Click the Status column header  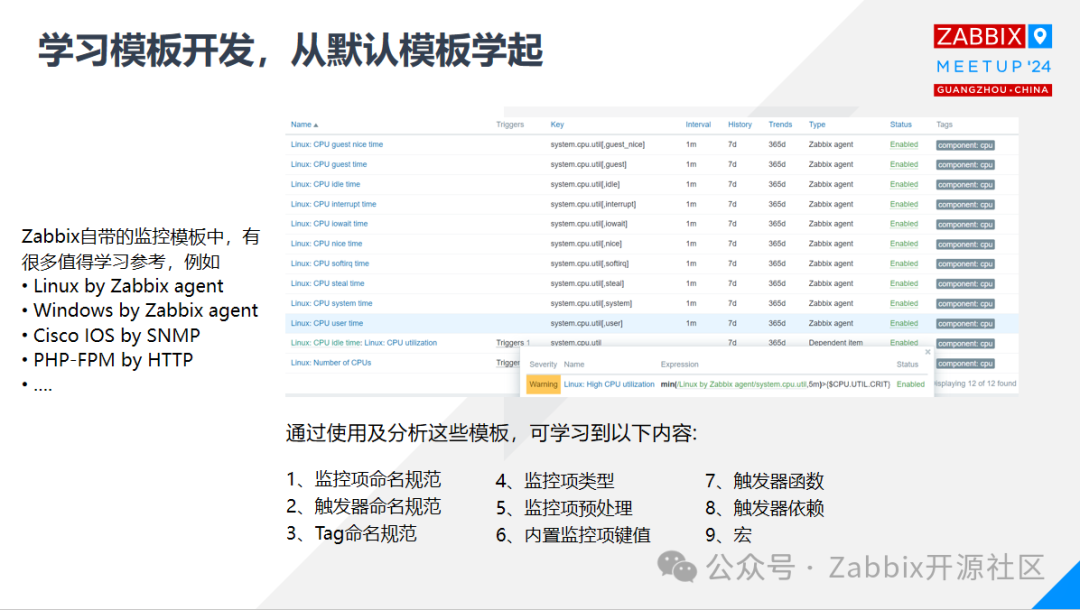click(x=900, y=125)
